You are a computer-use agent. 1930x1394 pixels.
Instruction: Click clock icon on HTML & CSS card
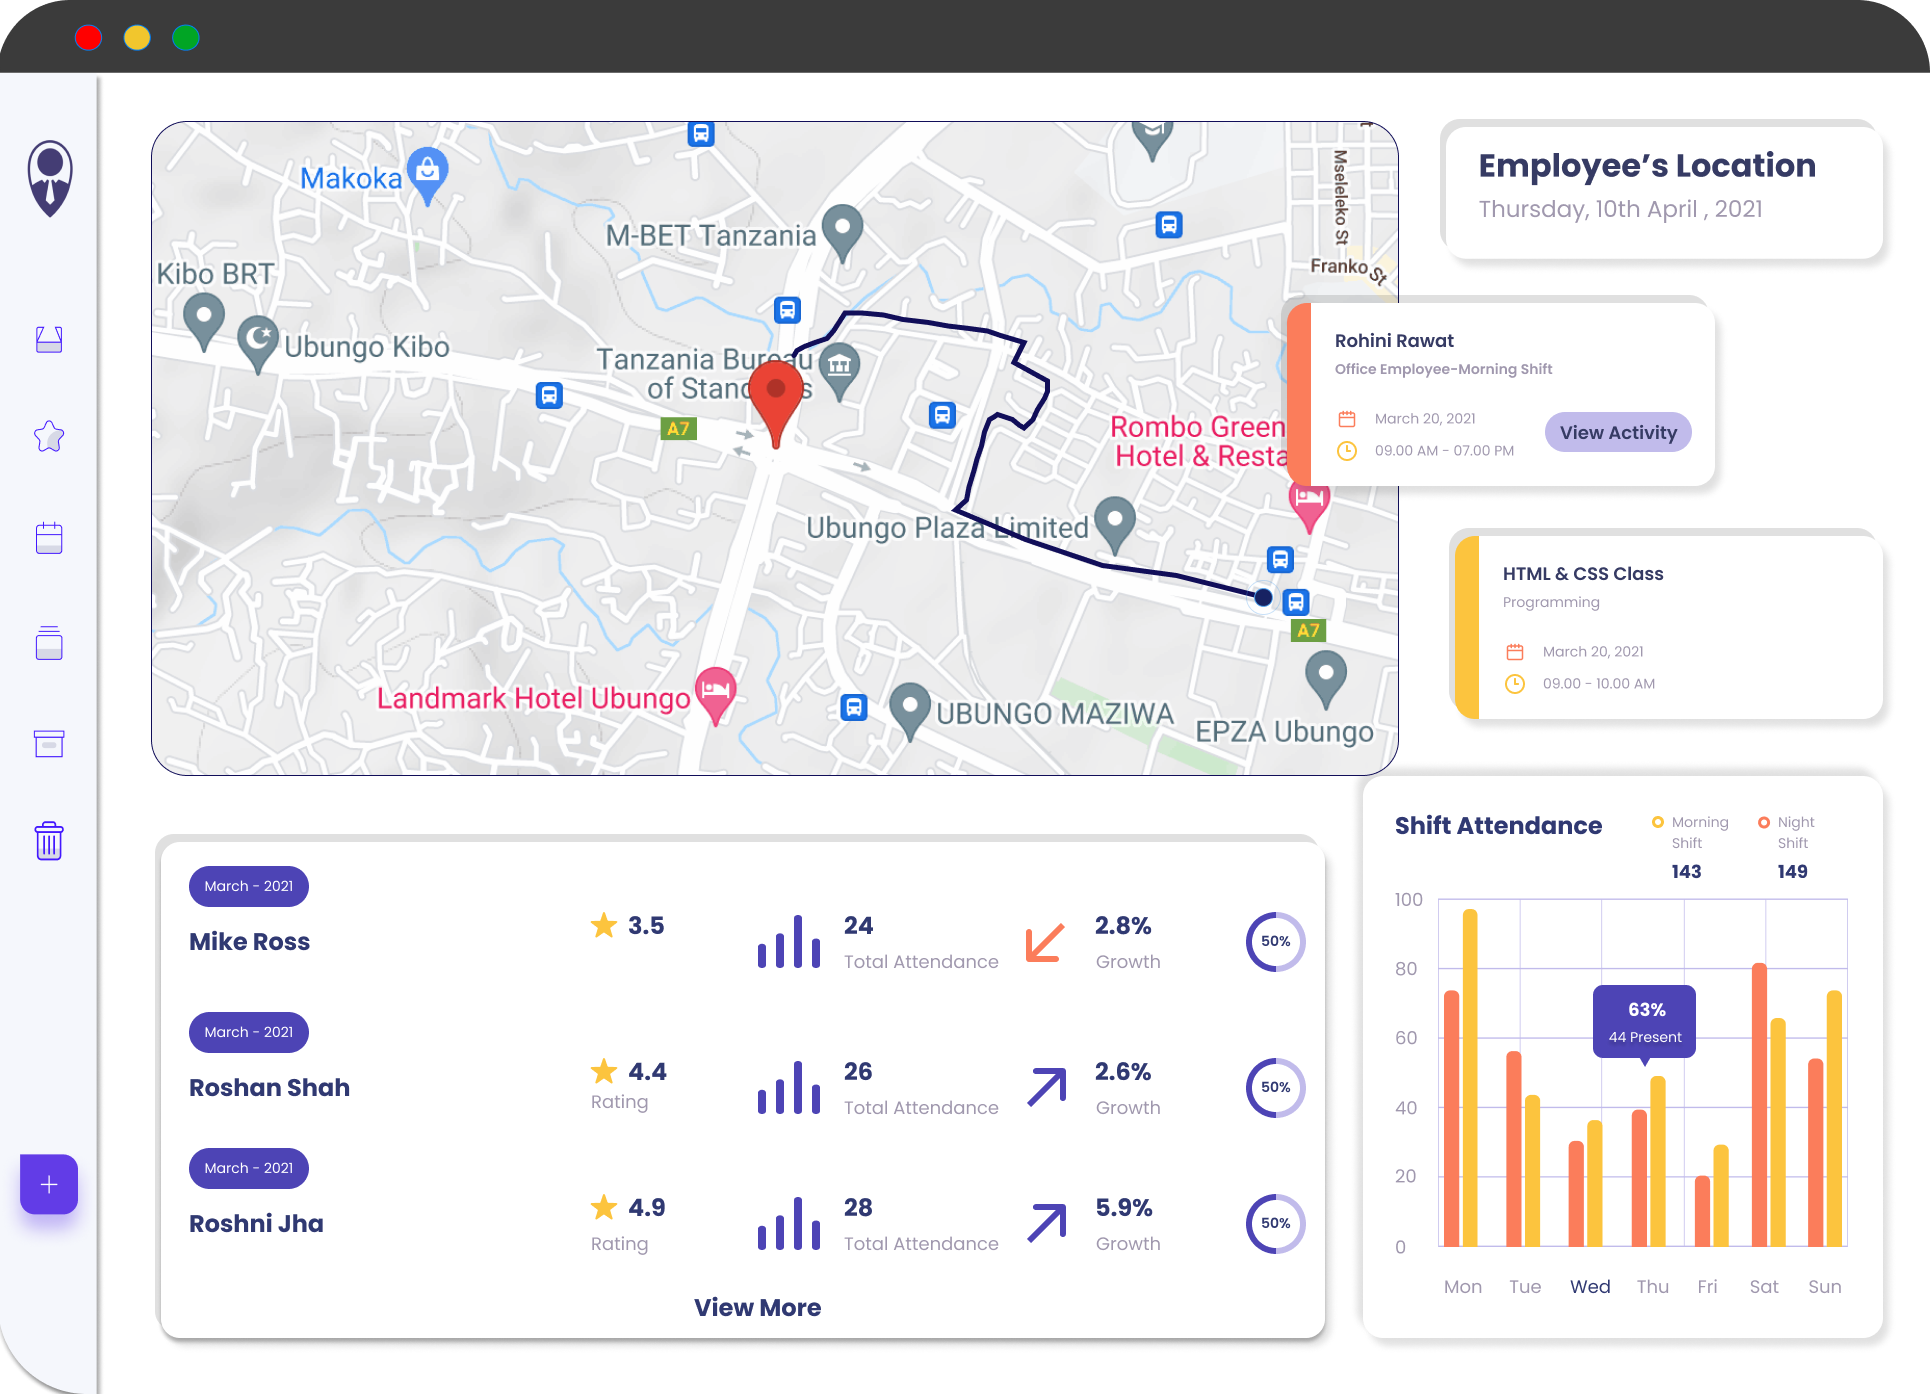pyautogui.click(x=1515, y=684)
